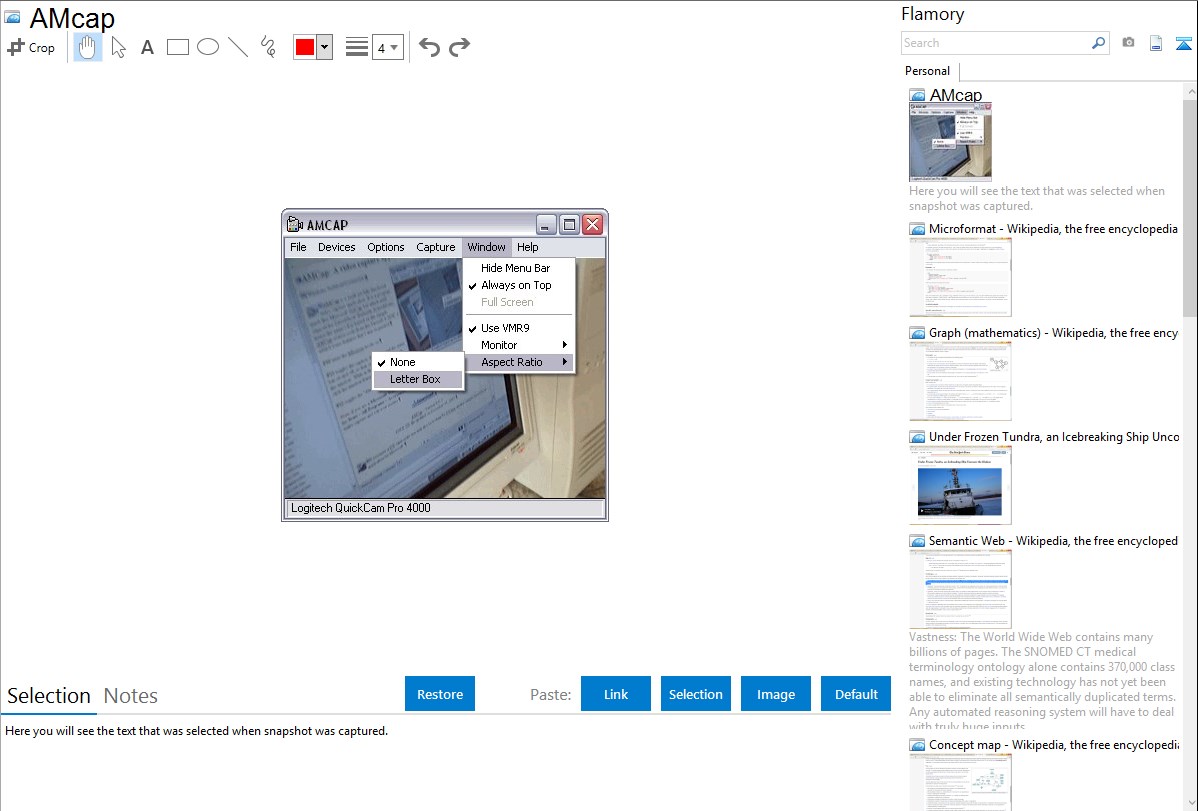Open the Under Frozen Tundra ship thumbnail
1198x811 pixels.
point(960,485)
